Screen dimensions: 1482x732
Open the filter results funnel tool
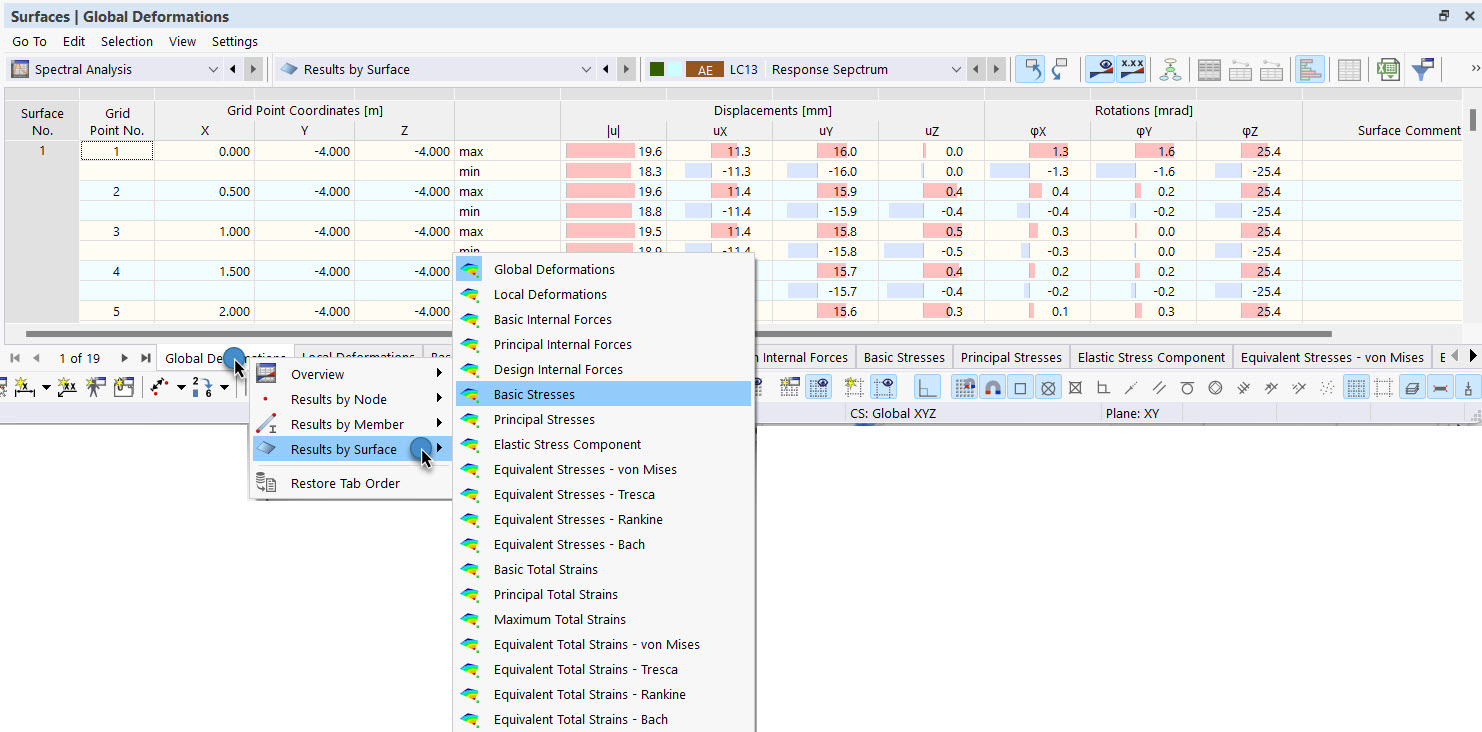tap(1421, 69)
